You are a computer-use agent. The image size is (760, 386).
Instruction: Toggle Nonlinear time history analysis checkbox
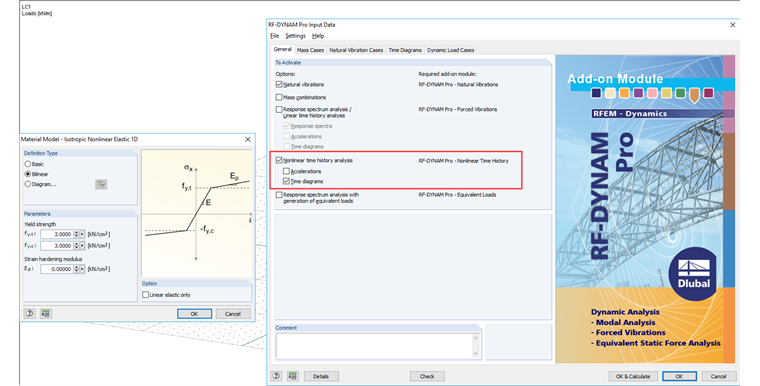[x=279, y=160]
